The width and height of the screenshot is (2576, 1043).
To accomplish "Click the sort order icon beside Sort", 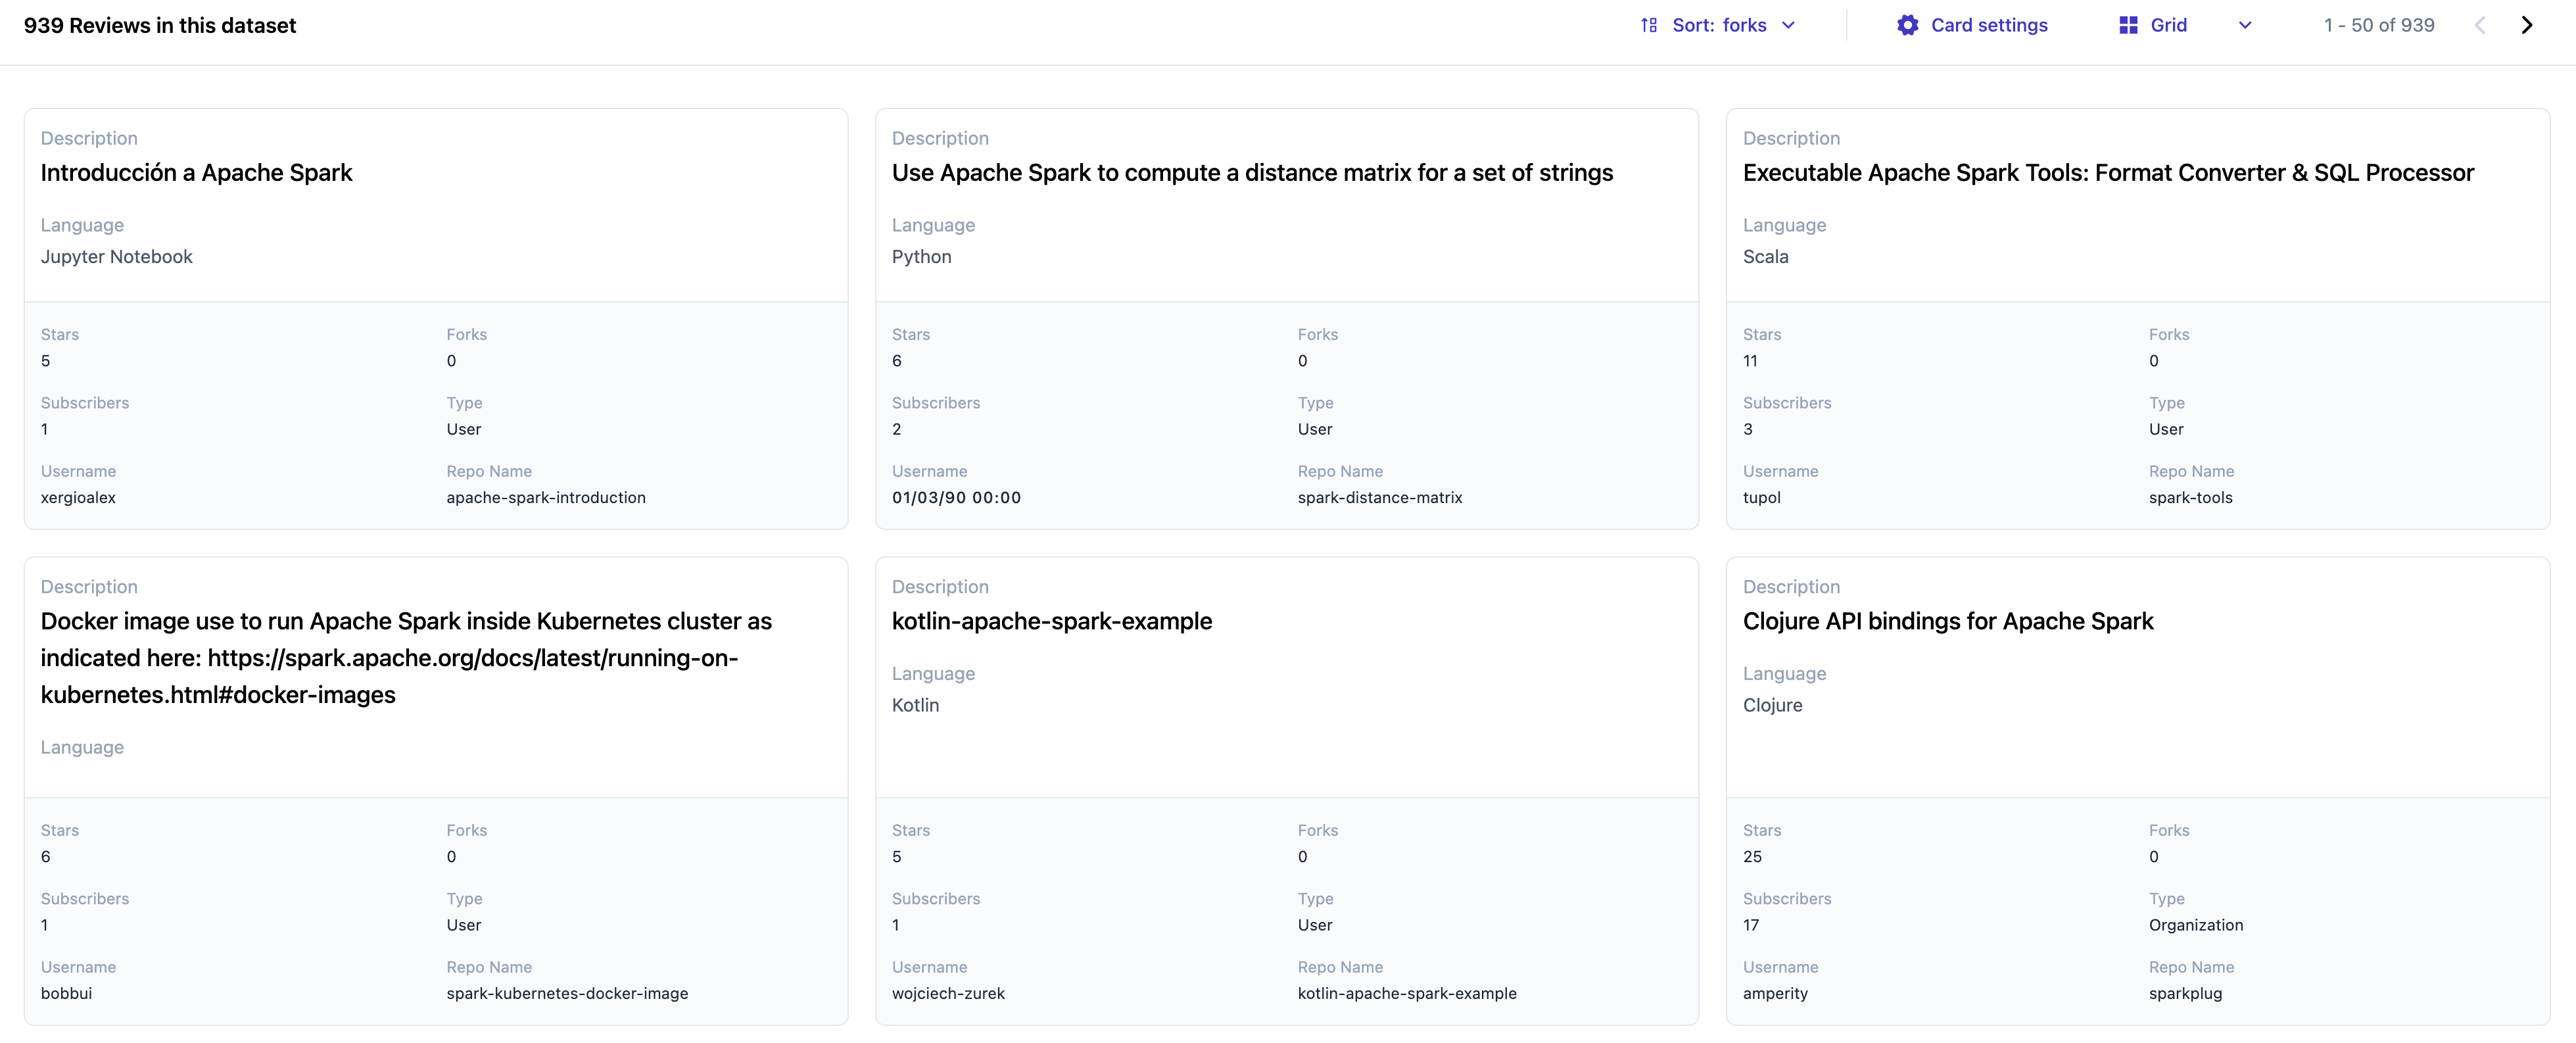I will coord(1649,25).
